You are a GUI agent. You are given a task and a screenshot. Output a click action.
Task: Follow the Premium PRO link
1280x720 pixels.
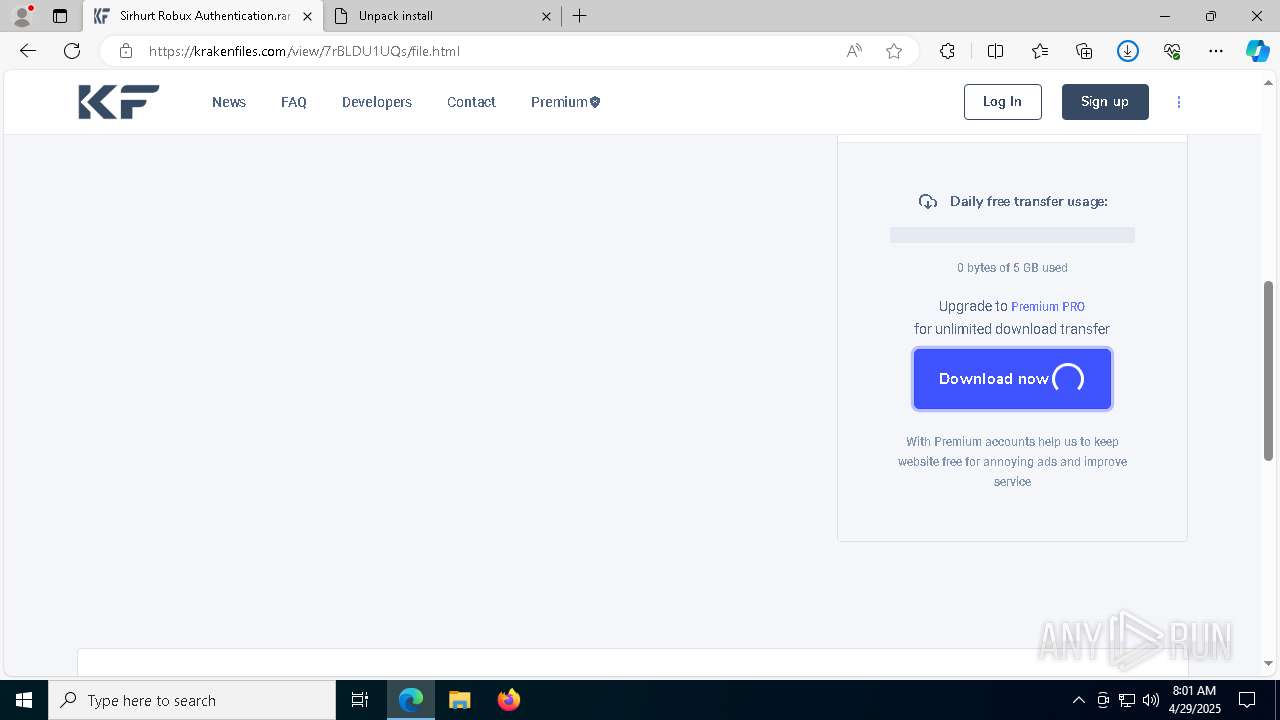pyautogui.click(x=1048, y=307)
